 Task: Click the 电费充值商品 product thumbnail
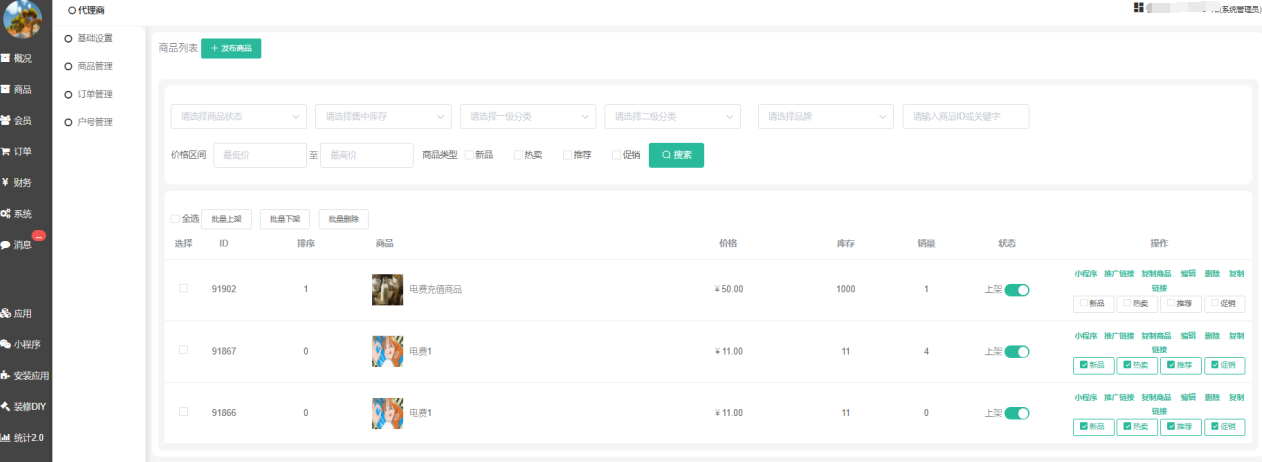387,290
